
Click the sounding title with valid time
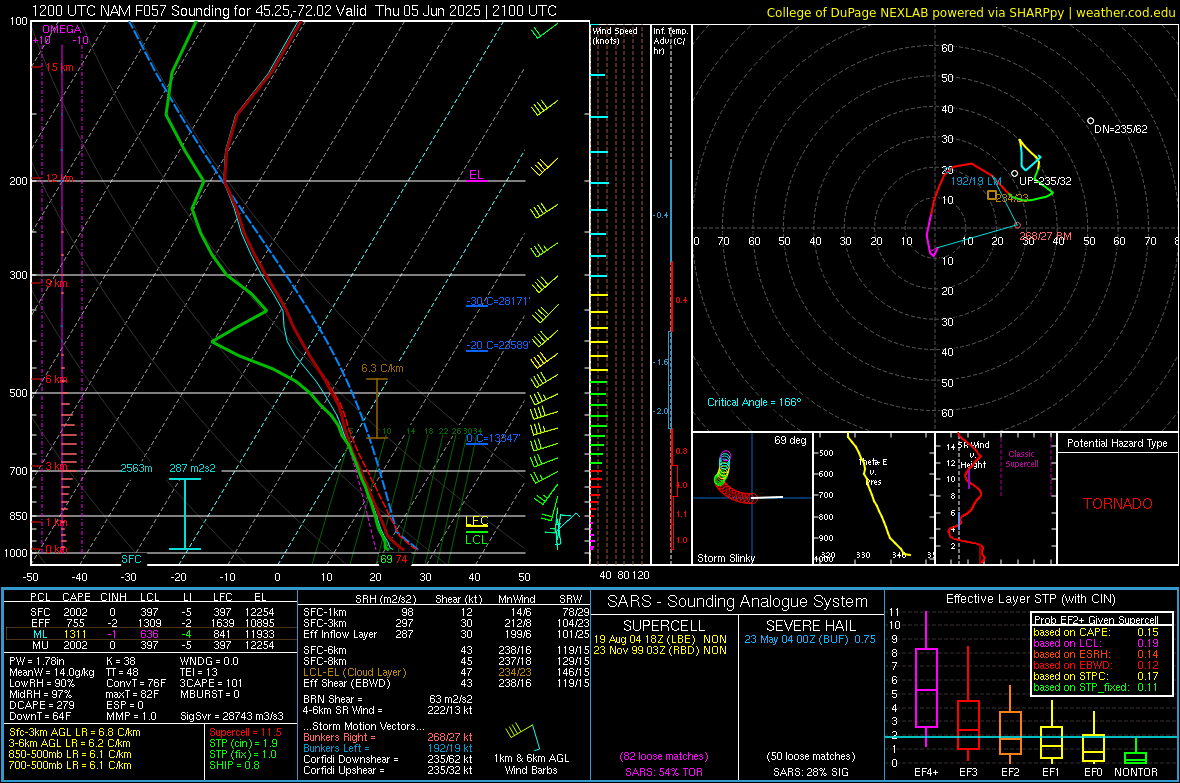(x=293, y=11)
